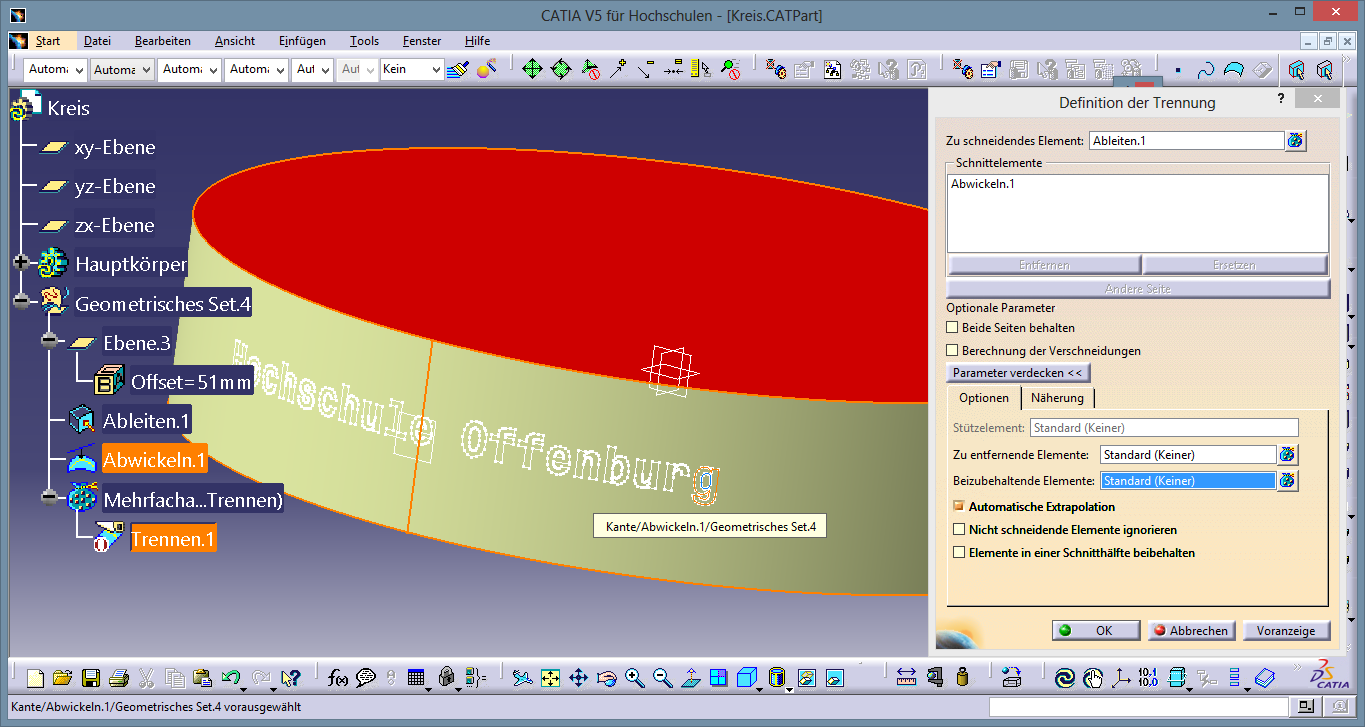Image resolution: width=1365 pixels, height=727 pixels.
Task: Select Trennen.1 in the specification tree
Action: 172,539
